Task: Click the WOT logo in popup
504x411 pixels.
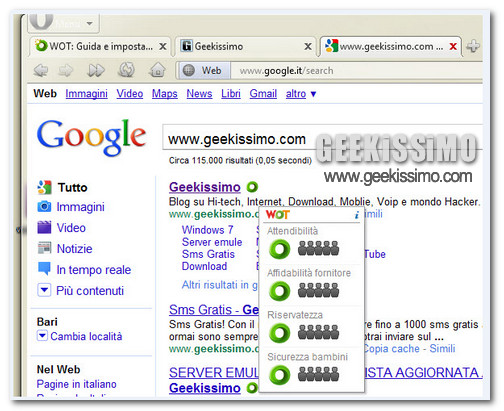Action: (278, 215)
